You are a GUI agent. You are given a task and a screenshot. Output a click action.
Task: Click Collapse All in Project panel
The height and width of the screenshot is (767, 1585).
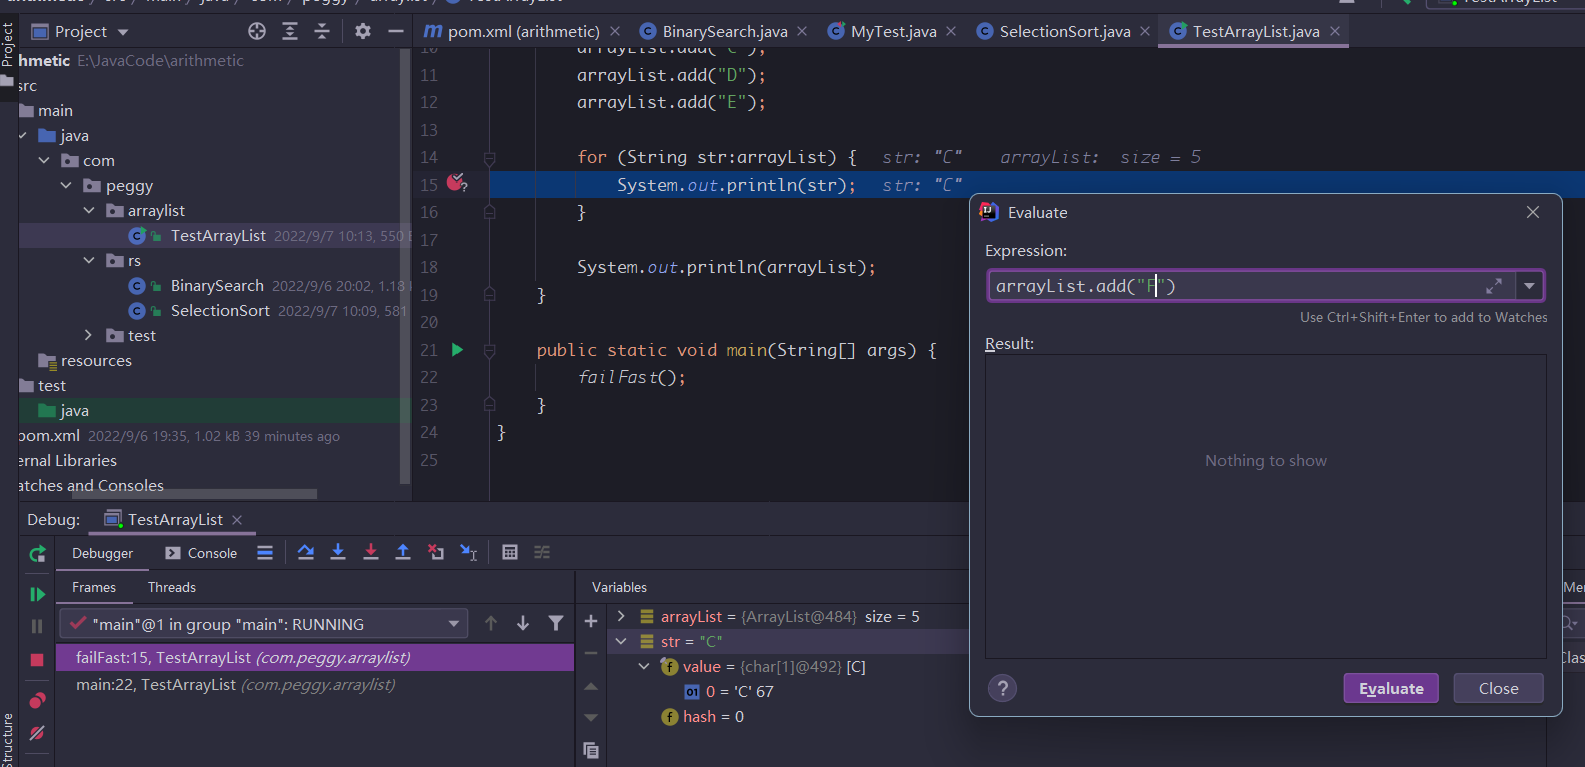click(322, 32)
